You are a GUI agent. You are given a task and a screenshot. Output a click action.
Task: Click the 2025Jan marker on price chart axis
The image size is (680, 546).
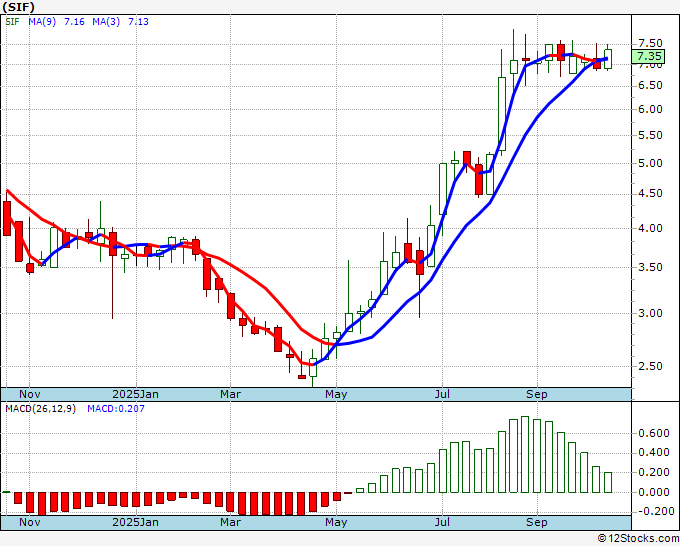135,395
